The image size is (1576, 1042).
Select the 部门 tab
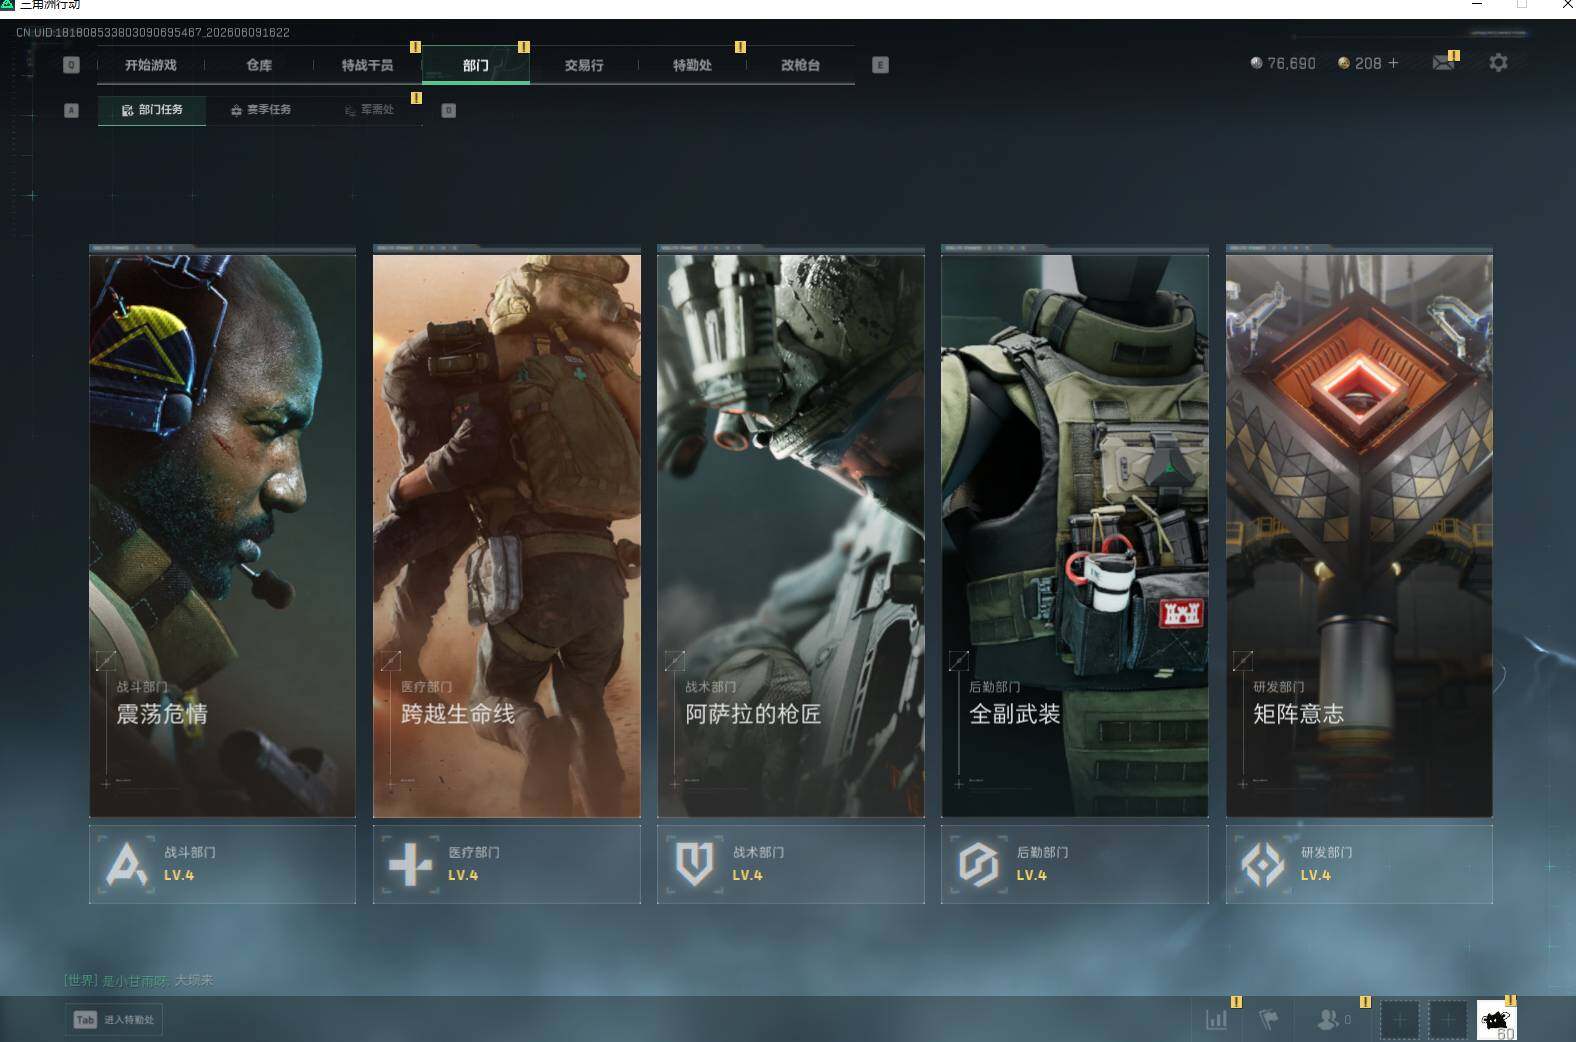click(476, 65)
